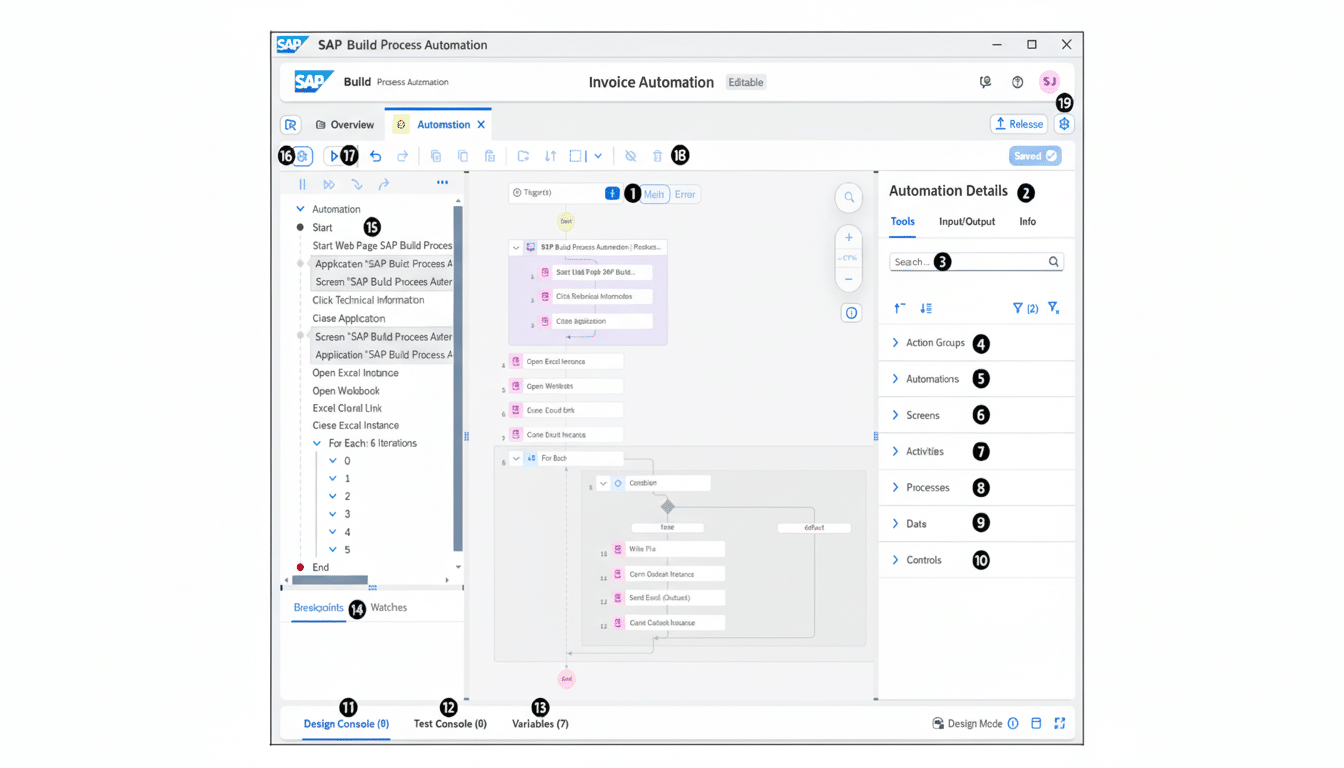The image size is (1344, 768).
Task: Delete selected node using the trash icon
Action: point(657,155)
